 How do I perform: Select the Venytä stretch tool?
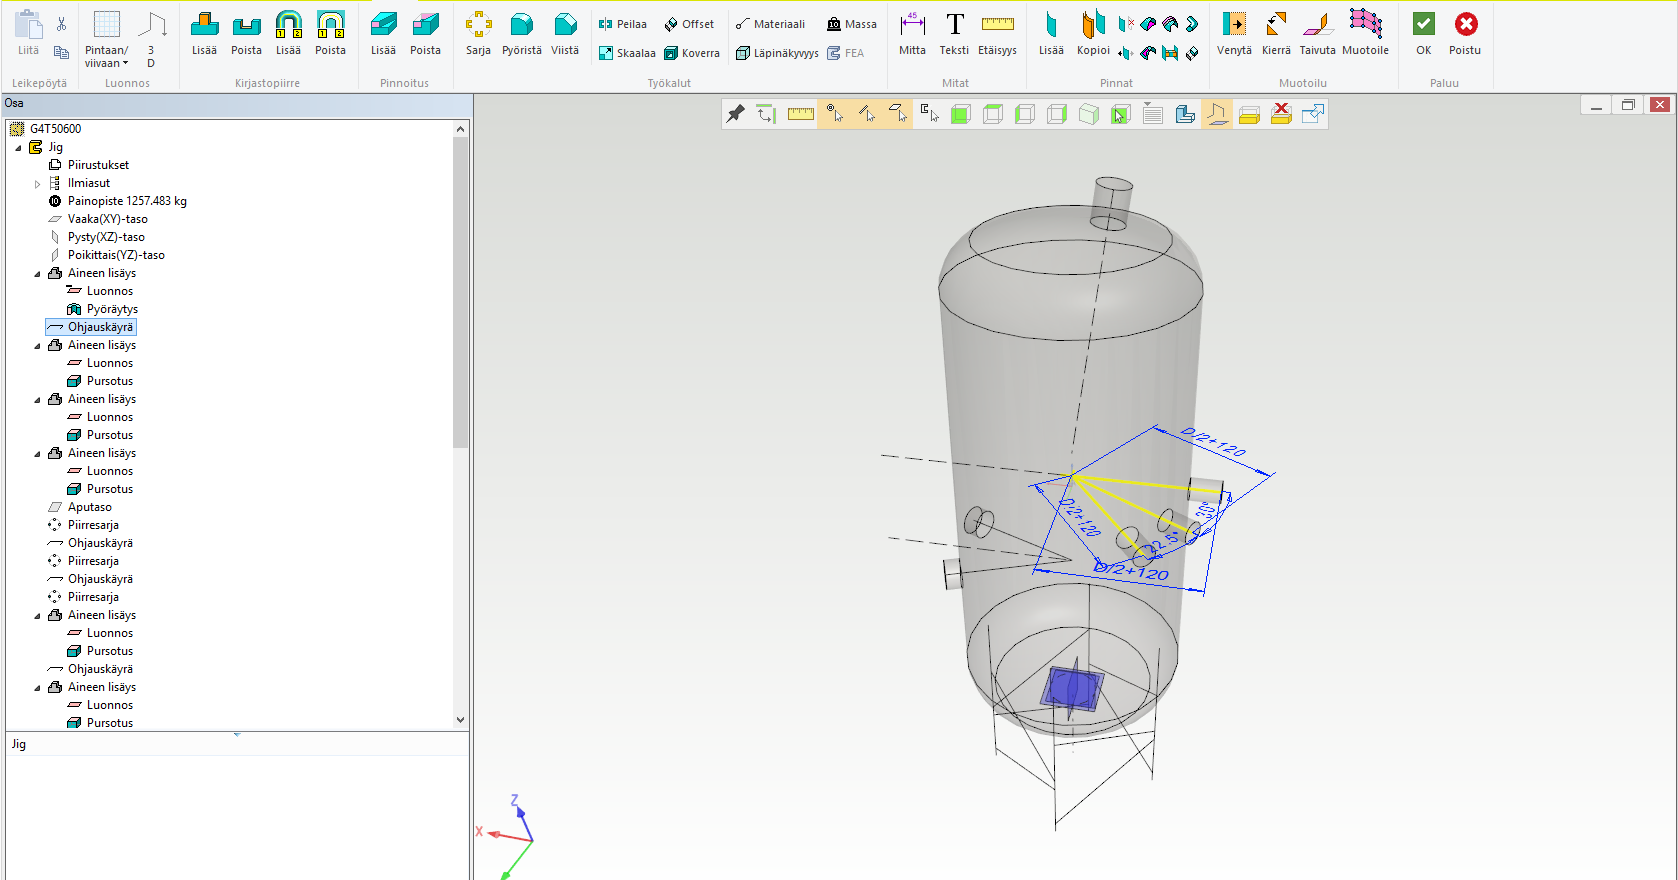(1234, 33)
